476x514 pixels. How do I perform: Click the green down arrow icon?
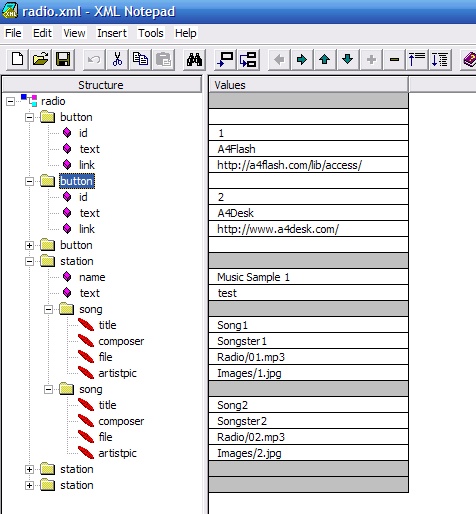348,60
